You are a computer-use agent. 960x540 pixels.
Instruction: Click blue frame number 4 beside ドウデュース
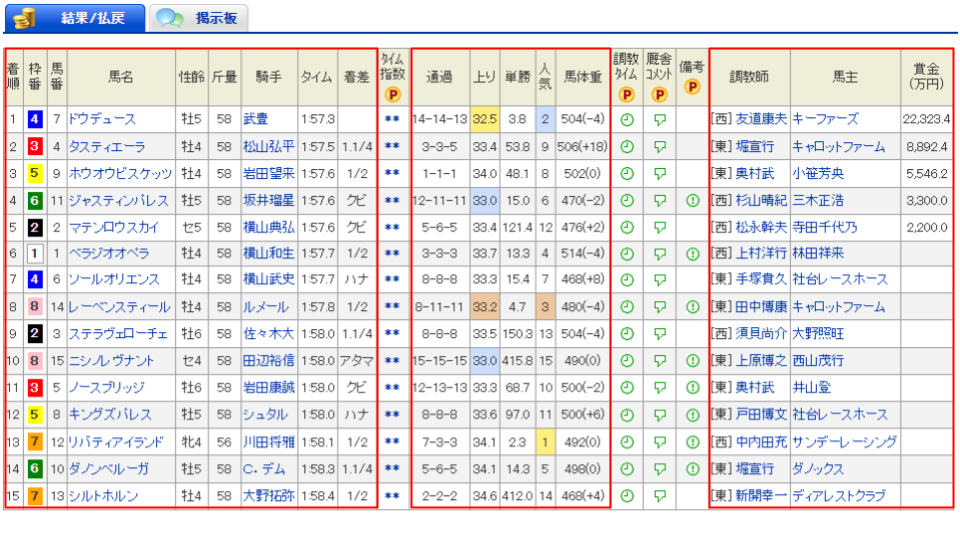tap(34, 119)
